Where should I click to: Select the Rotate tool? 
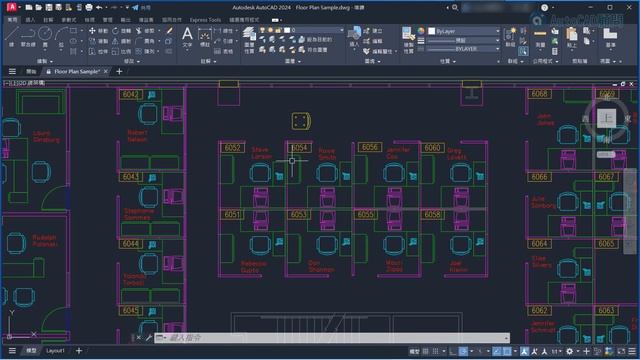121,31
